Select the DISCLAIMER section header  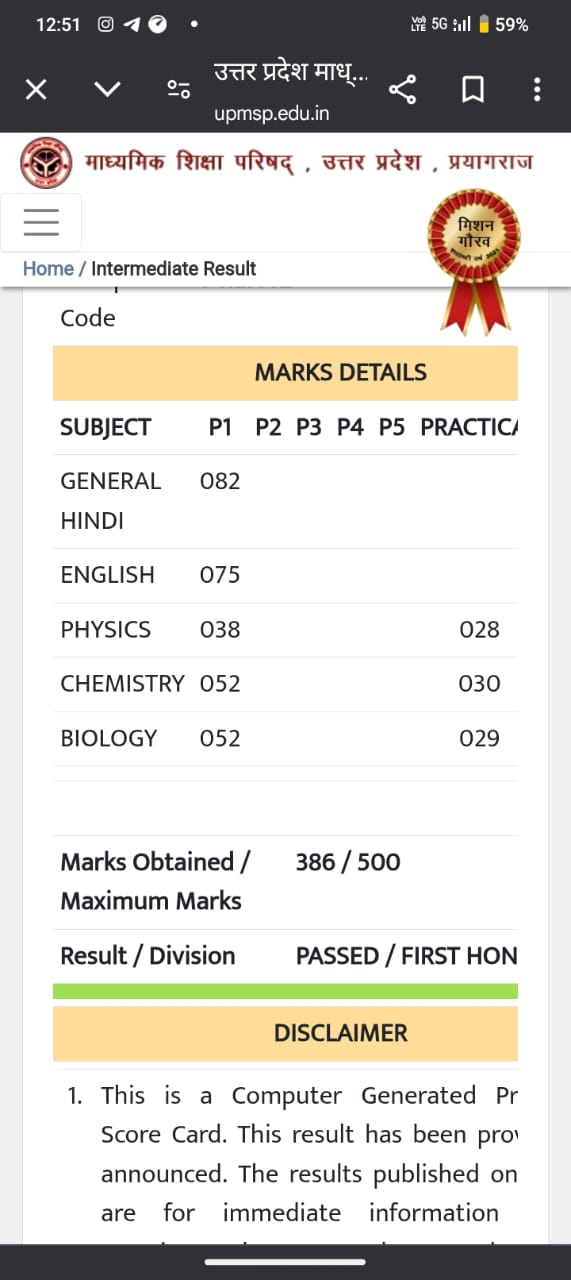[x=285, y=1033]
